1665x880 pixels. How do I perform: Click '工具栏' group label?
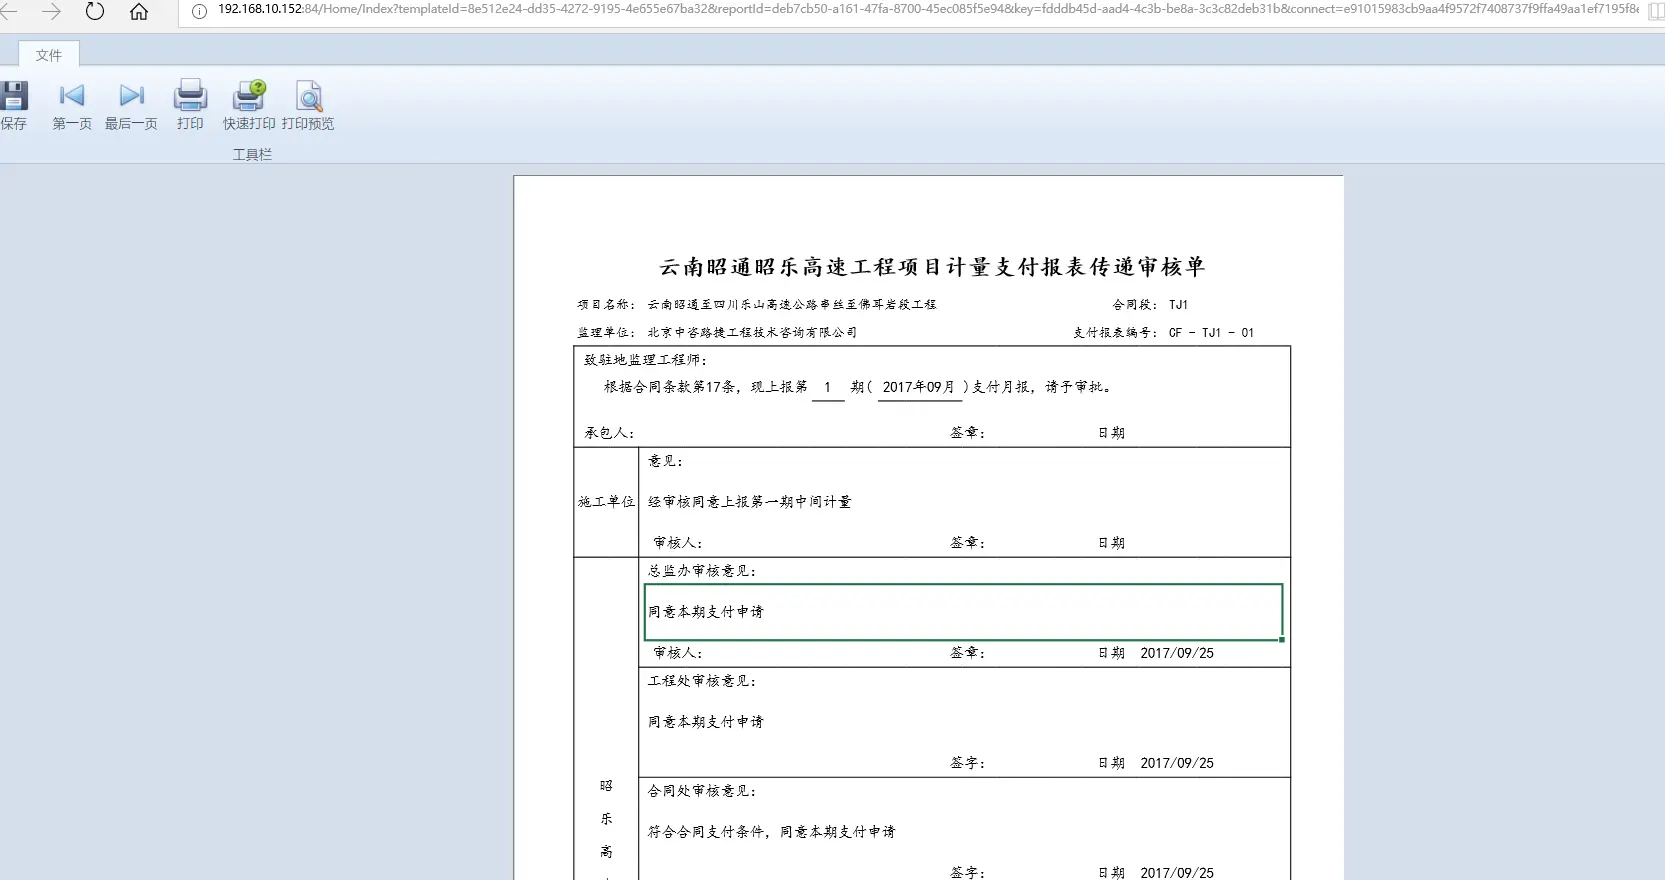[x=252, y=155]
